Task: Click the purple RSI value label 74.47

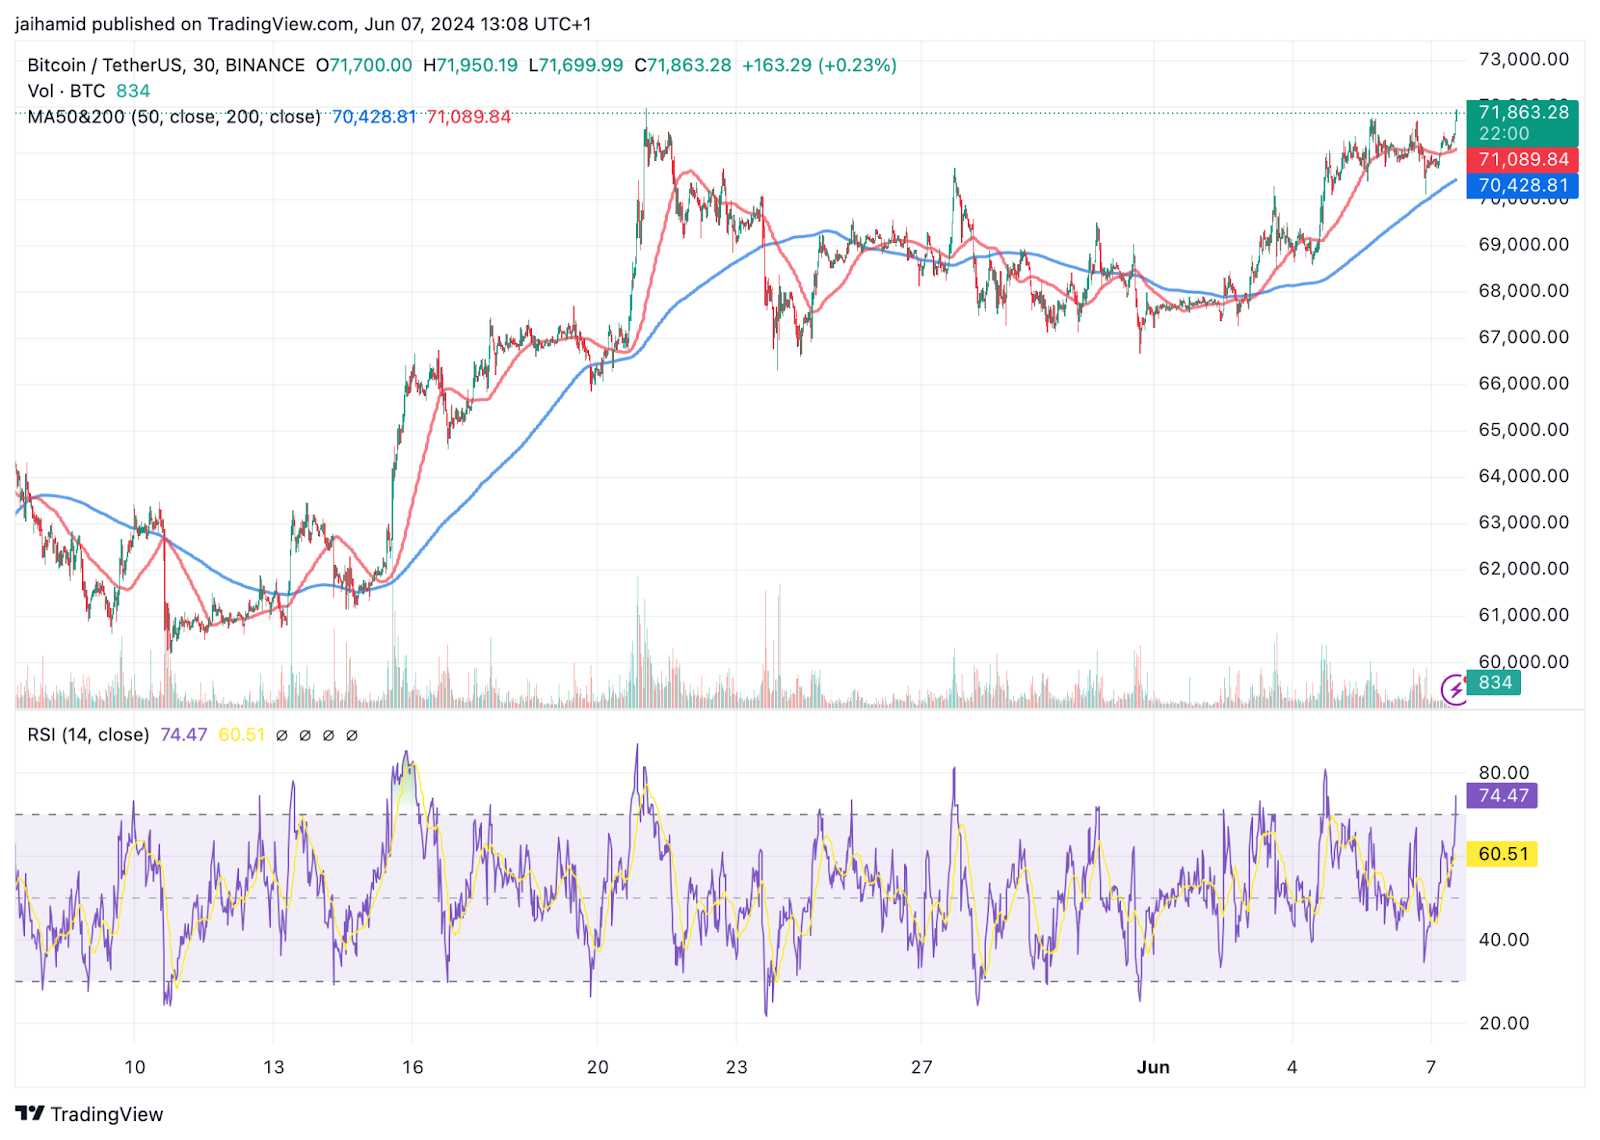Action: tap(1502, 796)
